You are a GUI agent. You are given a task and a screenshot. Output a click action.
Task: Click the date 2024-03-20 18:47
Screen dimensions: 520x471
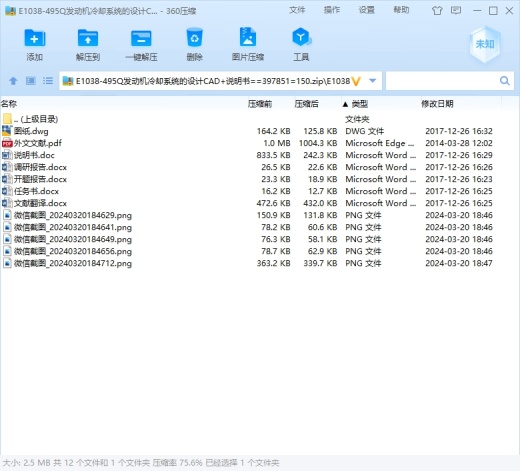[x=459, y=263]
